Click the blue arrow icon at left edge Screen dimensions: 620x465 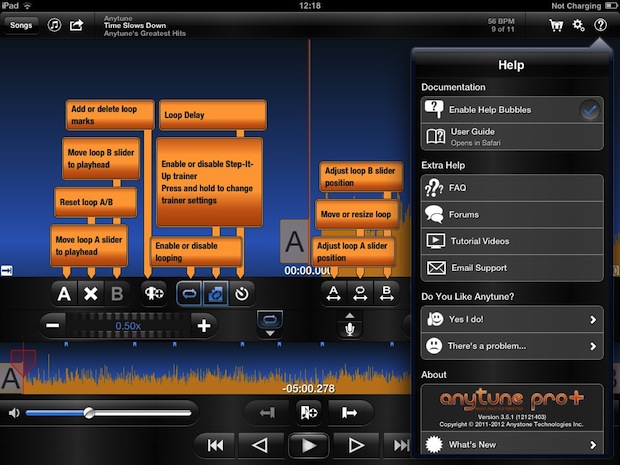[7, 270]
